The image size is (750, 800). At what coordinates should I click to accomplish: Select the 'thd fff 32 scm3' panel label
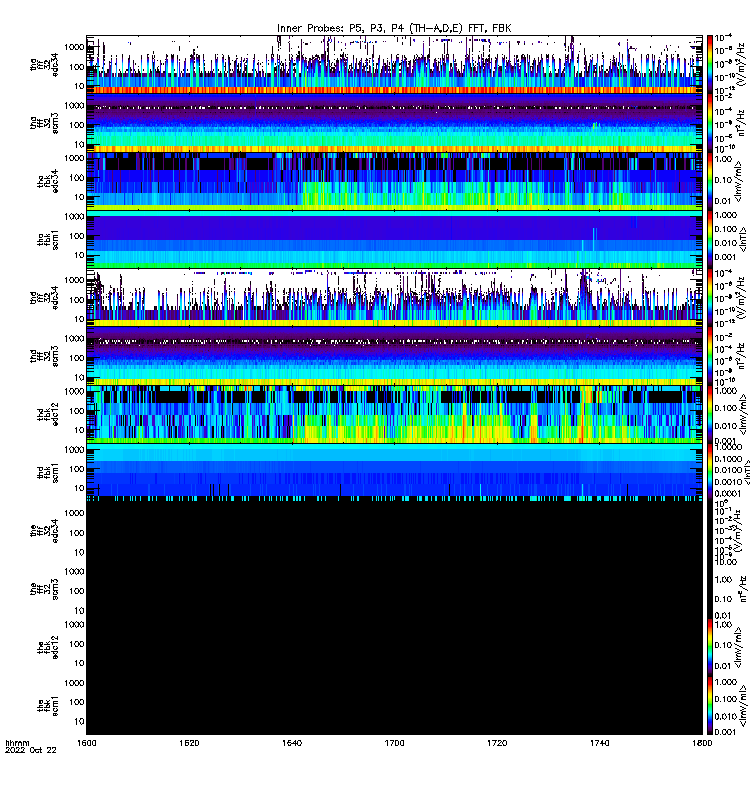tap(44, 356)
